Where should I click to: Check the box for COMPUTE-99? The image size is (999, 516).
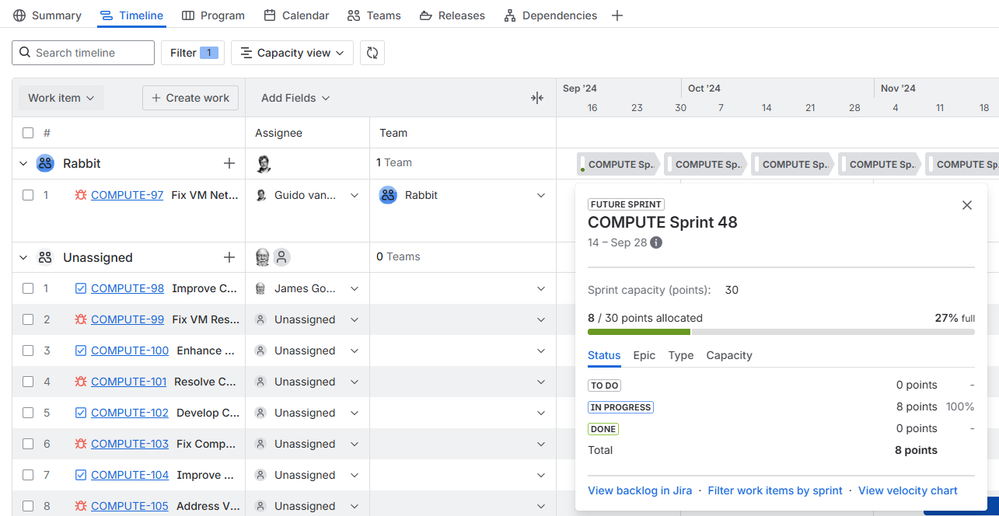[28, 319]
